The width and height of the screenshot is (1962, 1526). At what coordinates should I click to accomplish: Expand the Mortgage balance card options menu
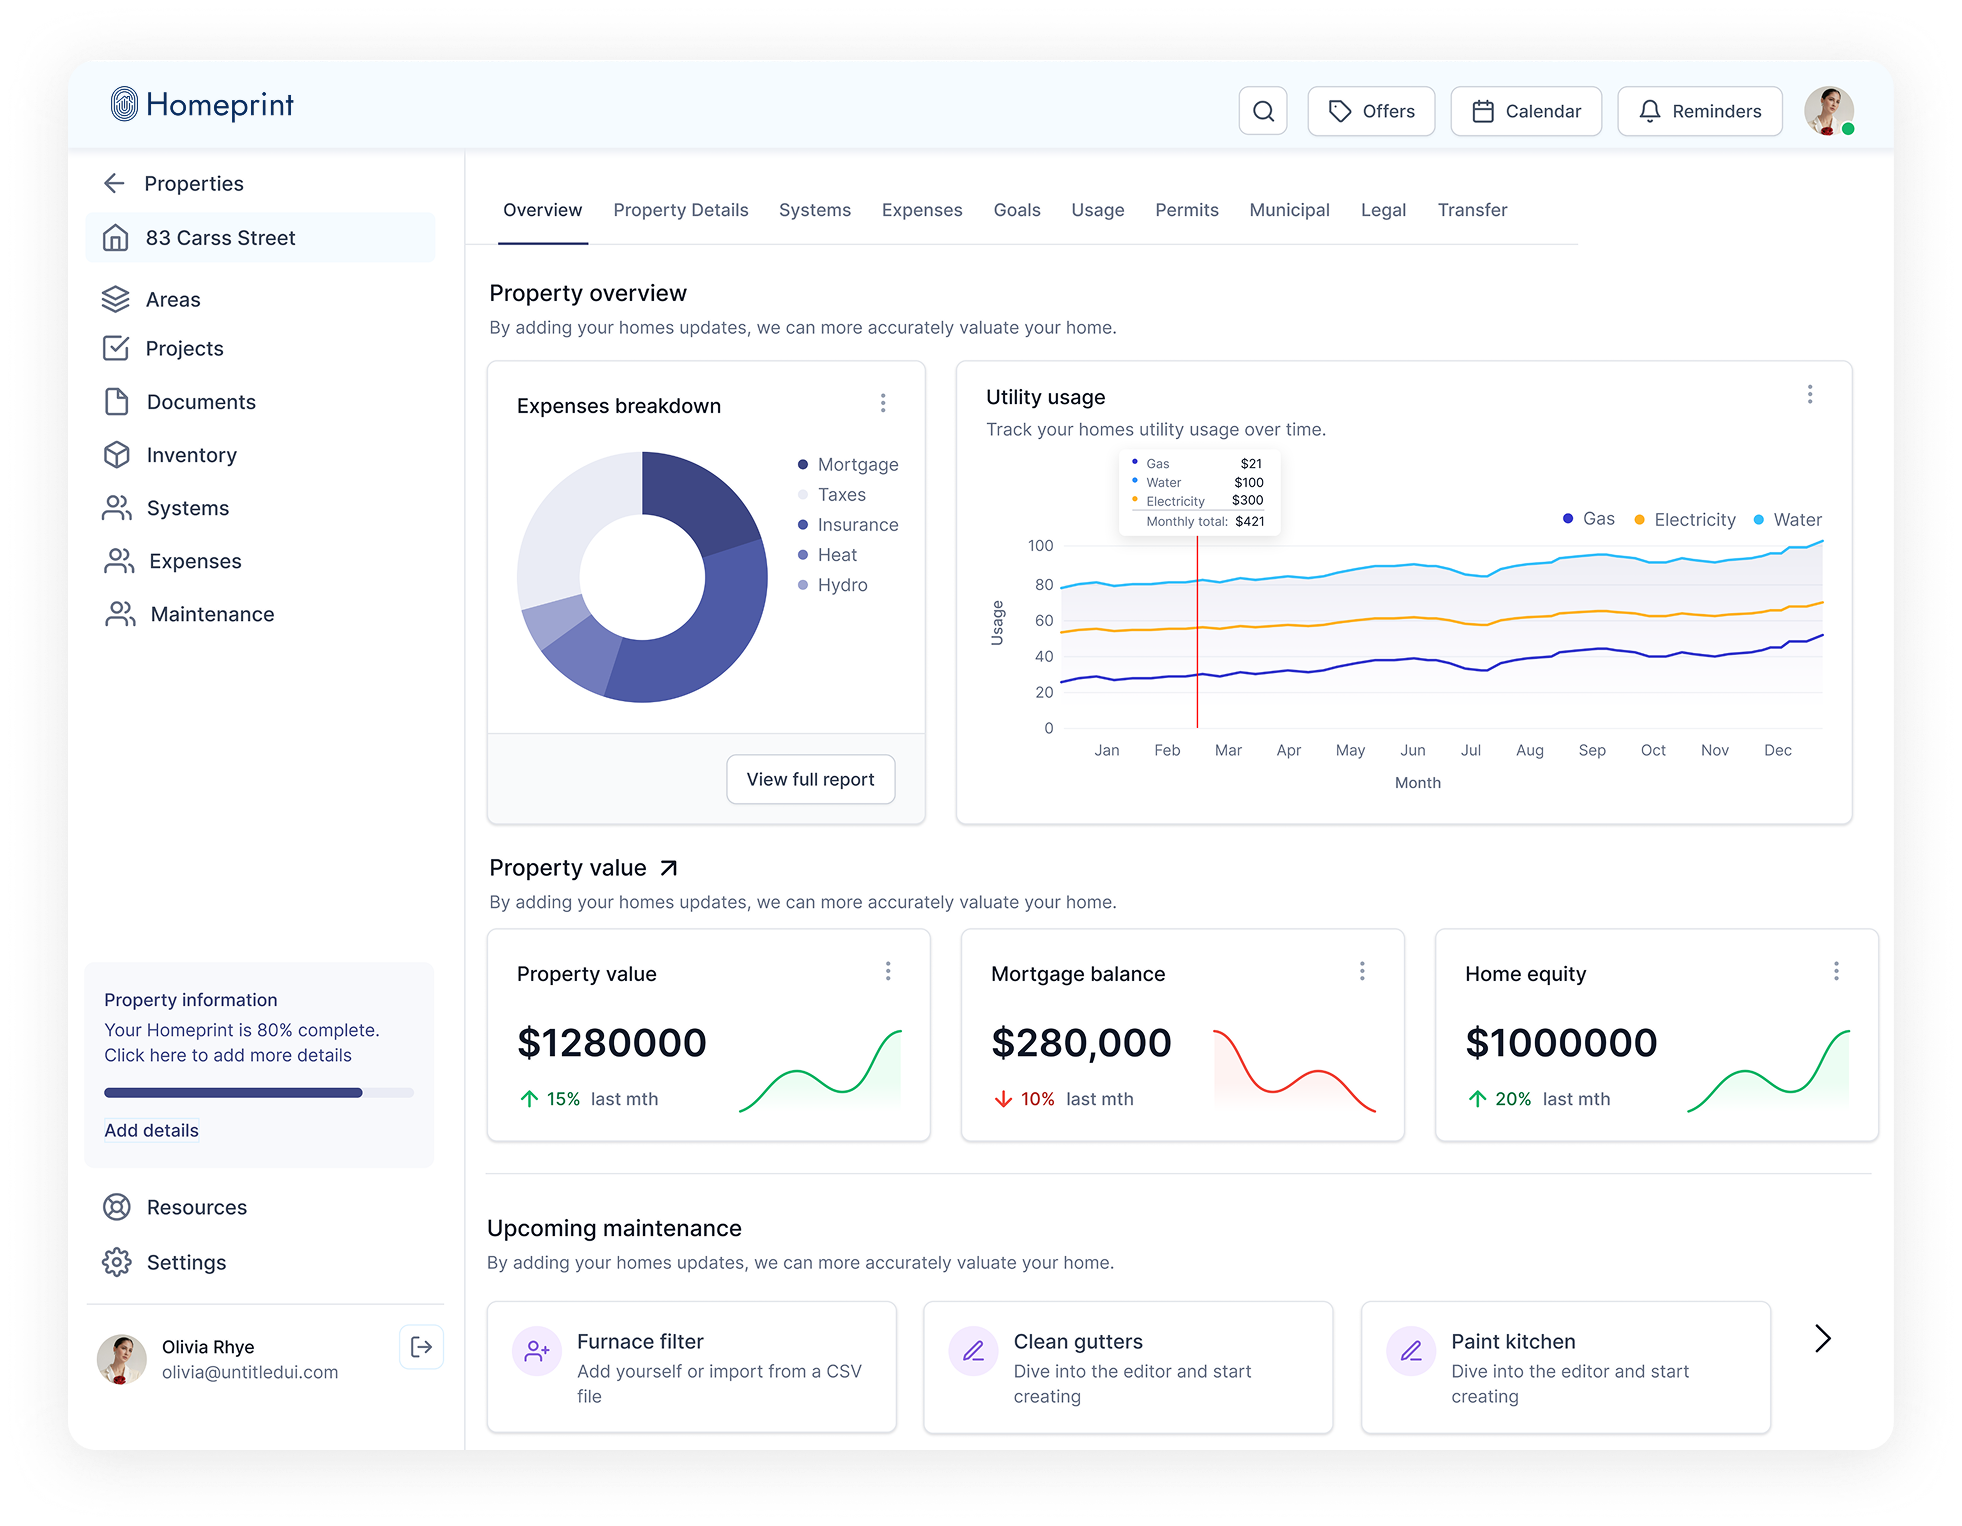[x=1362, y=971]
